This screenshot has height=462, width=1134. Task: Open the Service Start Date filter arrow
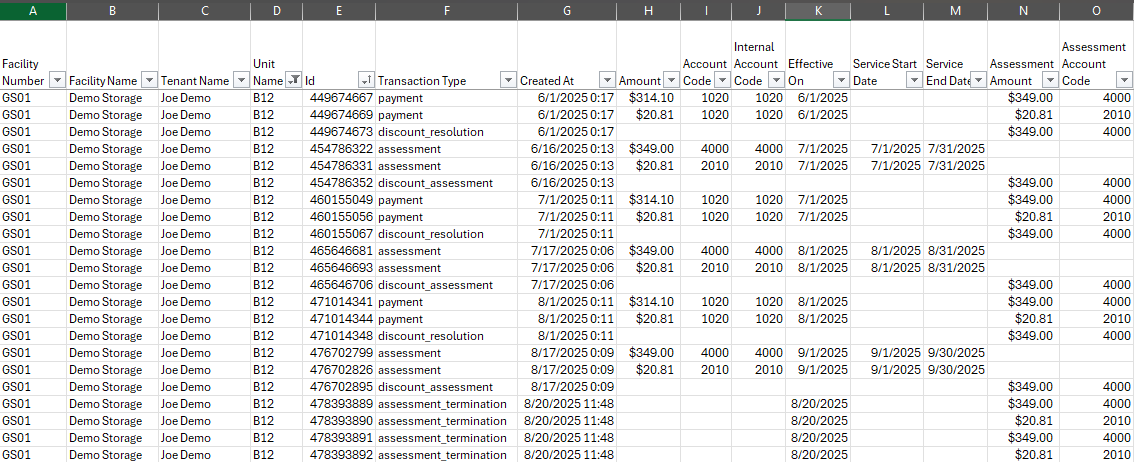tap(914, 81)
